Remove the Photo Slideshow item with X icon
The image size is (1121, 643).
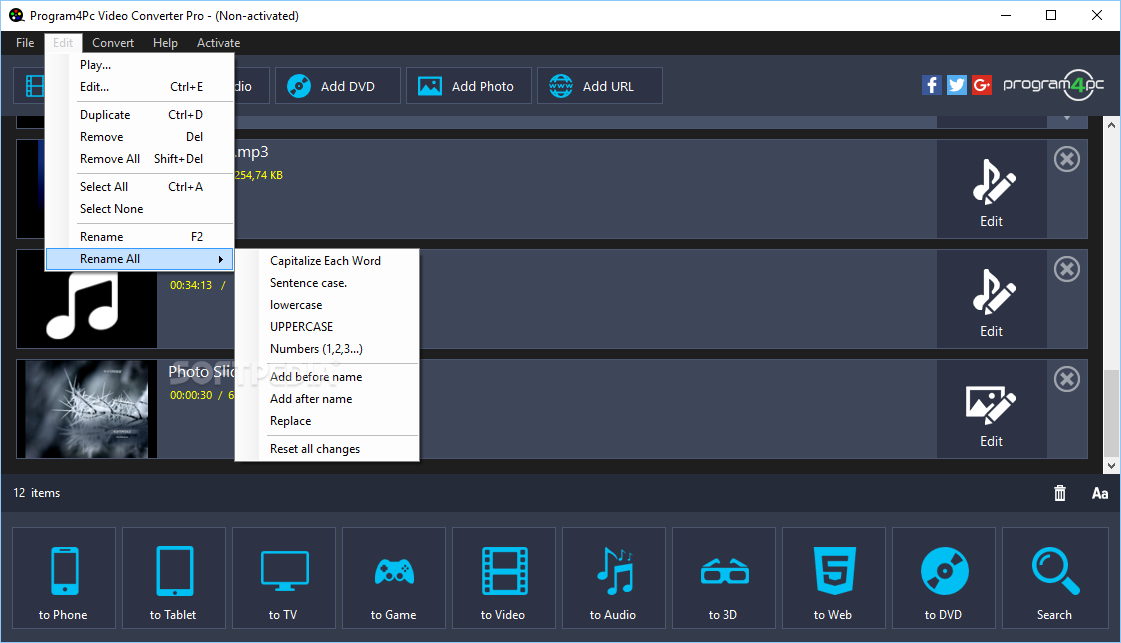(x=1067, y=379)
